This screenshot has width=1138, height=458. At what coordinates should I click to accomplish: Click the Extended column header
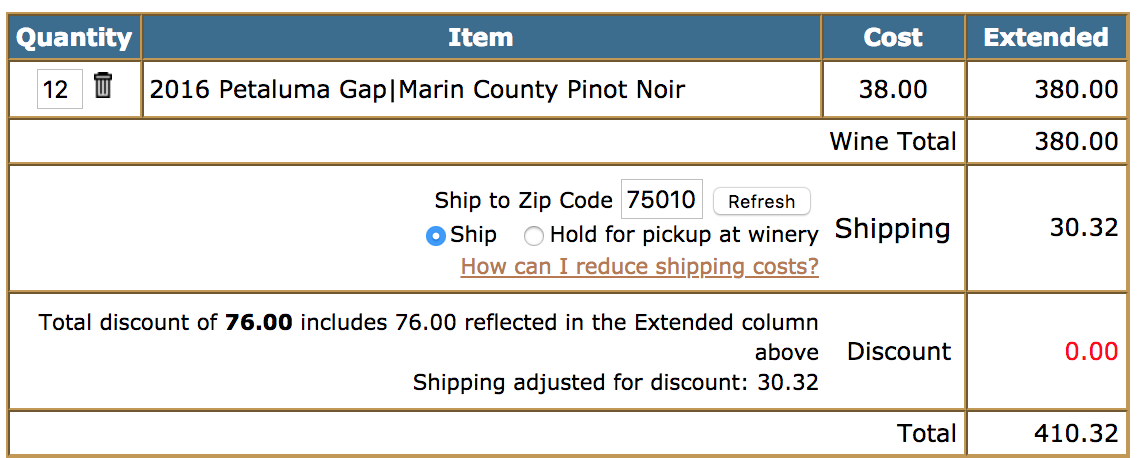tap(1046, 37)
